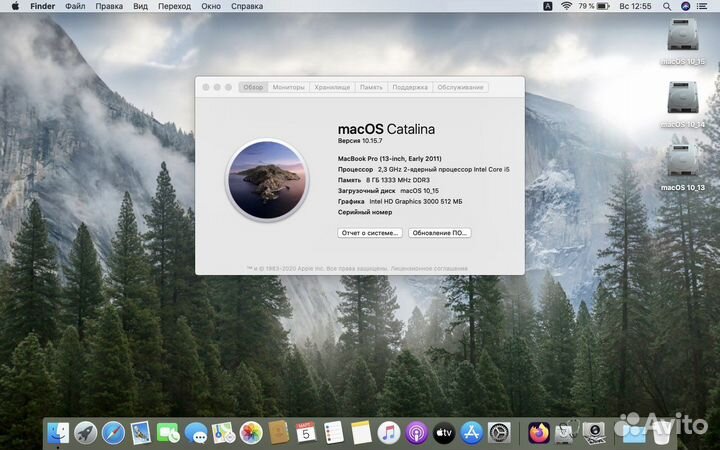720x450 pixels.
Task: Select the Обзор tab
Action: click(253, 87)
